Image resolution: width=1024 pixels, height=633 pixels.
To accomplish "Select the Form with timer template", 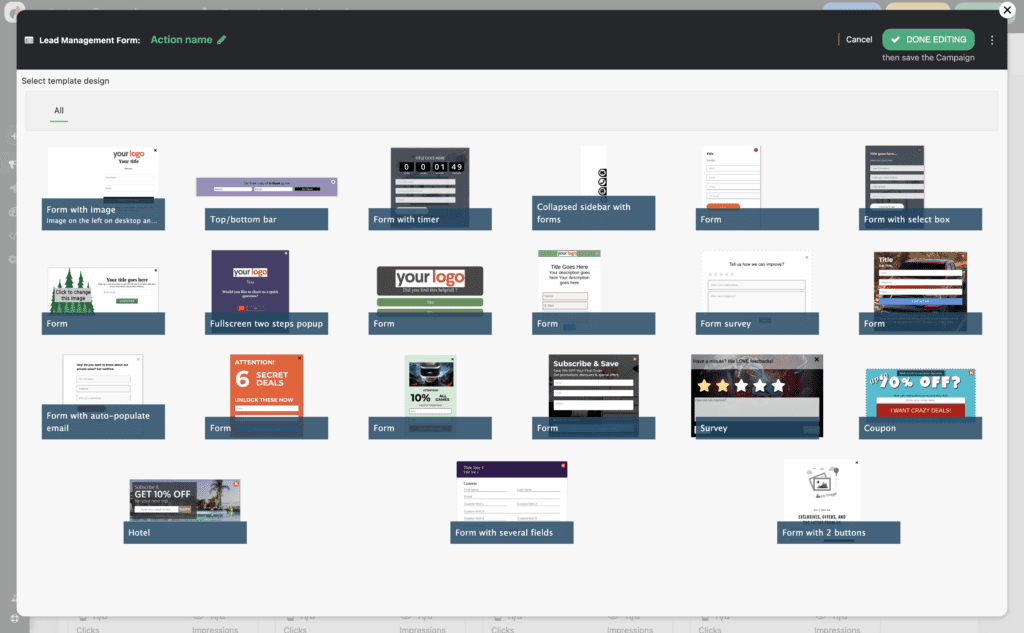I will [x=430, y=188].
